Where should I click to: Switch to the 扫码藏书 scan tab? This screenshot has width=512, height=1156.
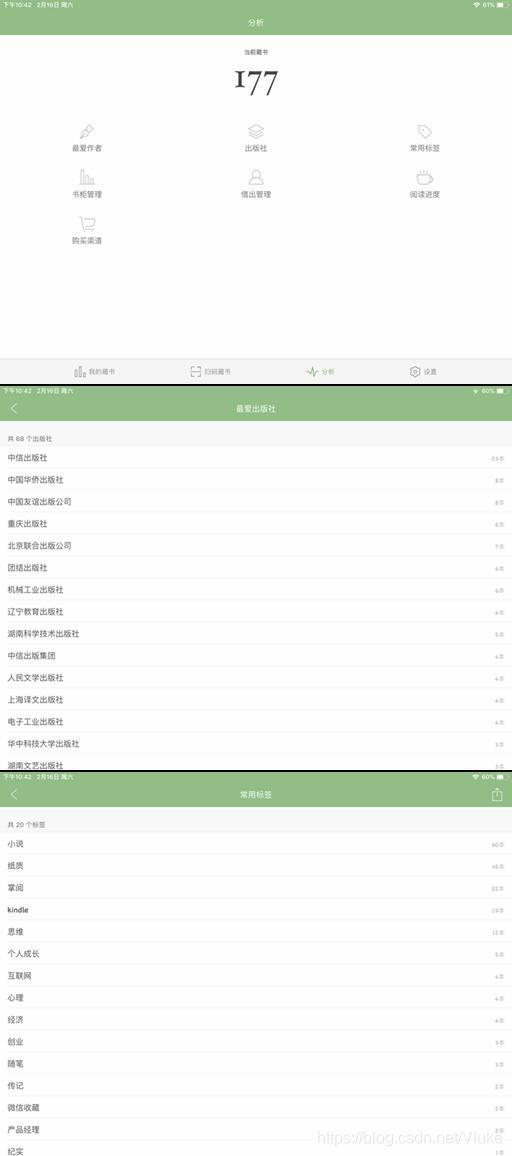pos(210,372)
